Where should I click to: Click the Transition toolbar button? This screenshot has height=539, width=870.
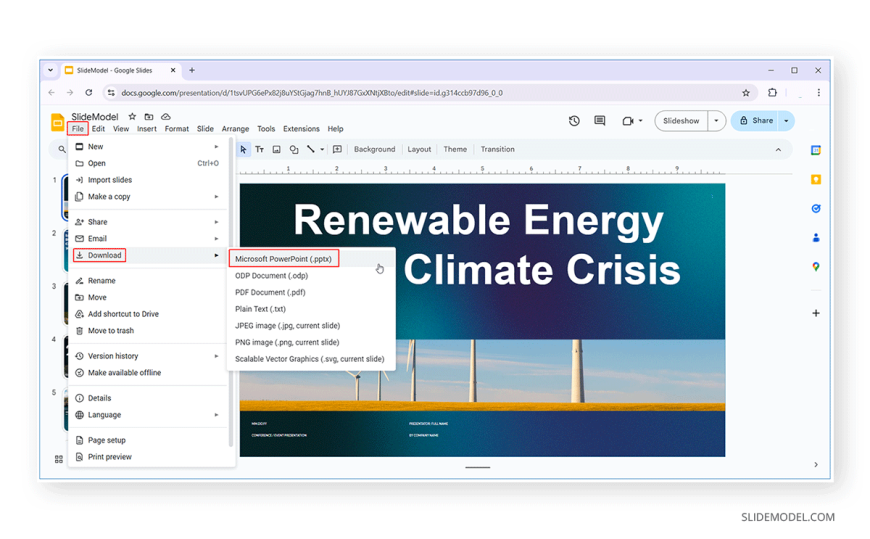[x=497, y=149]
